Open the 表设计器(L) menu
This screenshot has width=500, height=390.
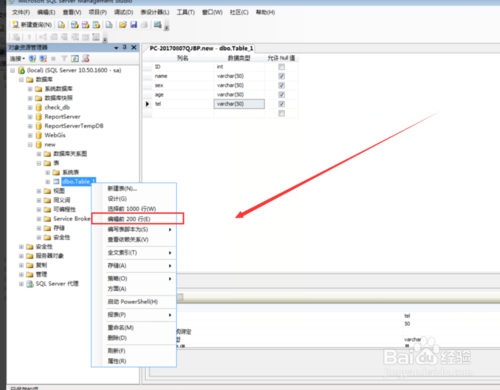point(155,12)
